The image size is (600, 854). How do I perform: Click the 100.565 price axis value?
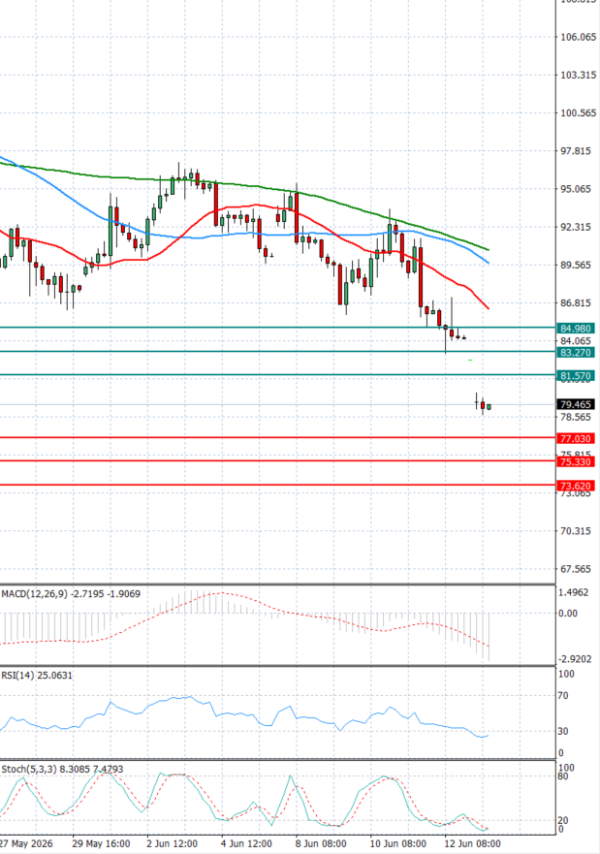click(x=578, y=113)
